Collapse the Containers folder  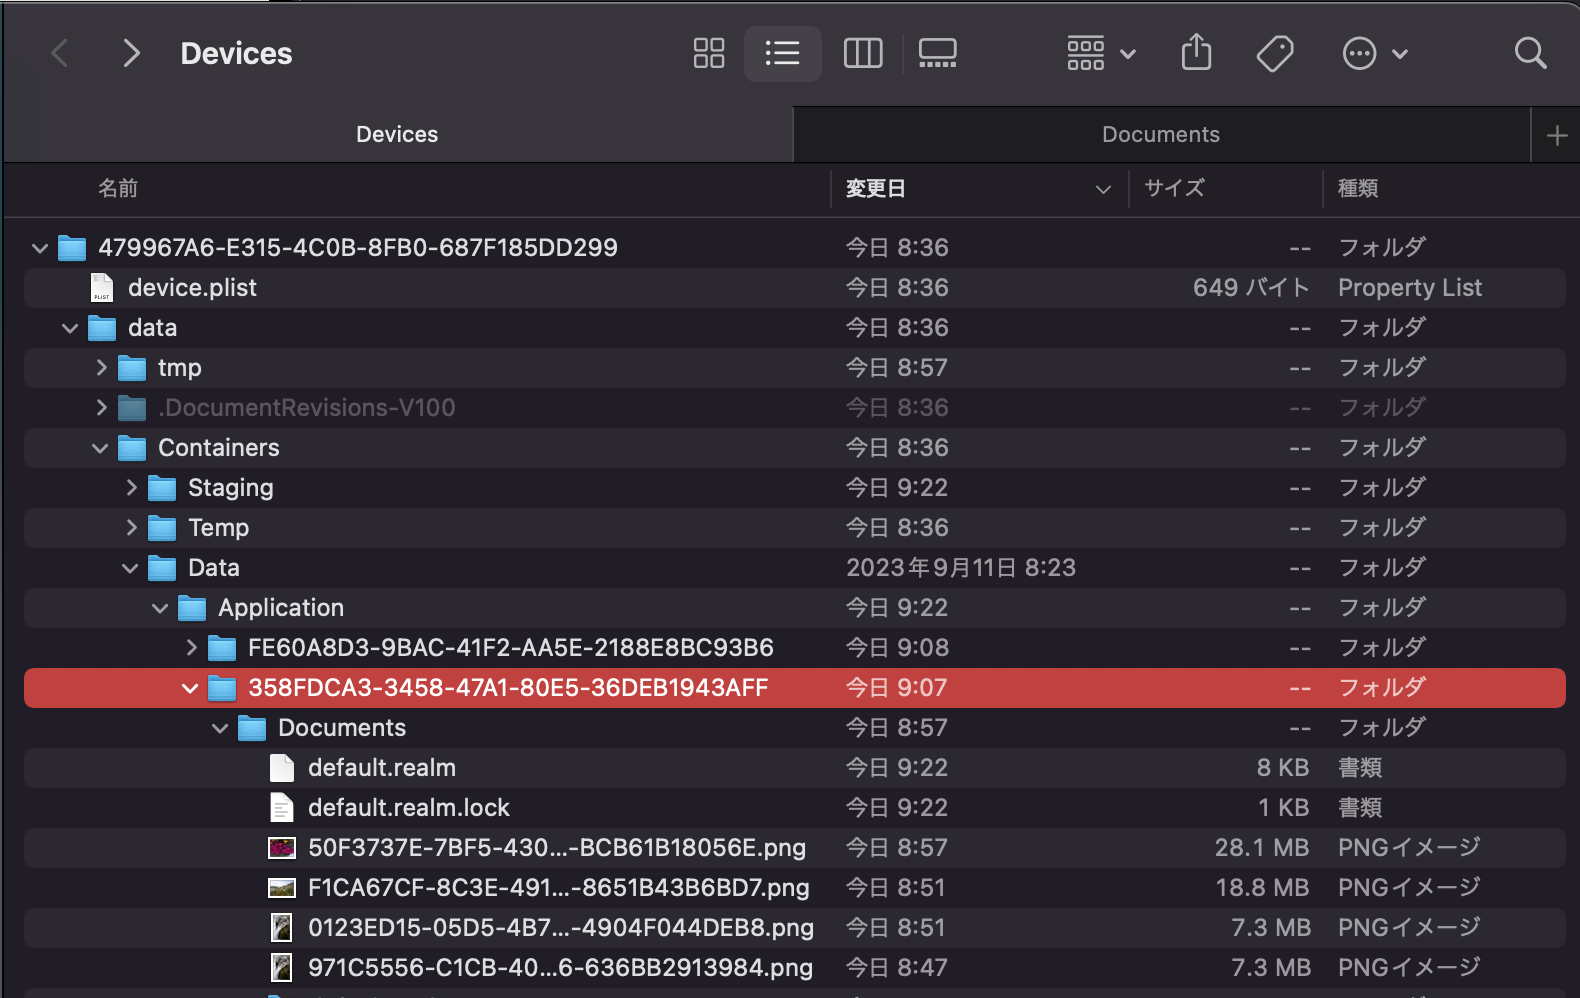coord(100,448)
